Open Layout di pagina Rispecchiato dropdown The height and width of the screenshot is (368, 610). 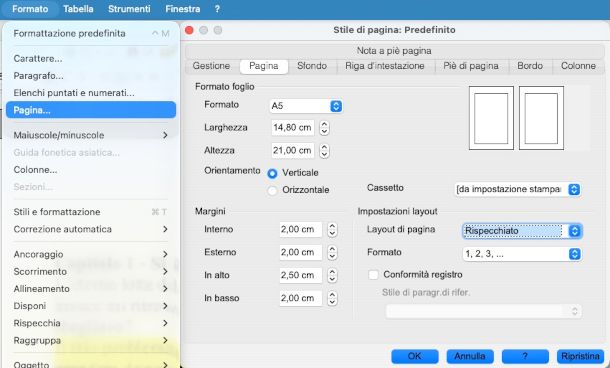point(522,231)
